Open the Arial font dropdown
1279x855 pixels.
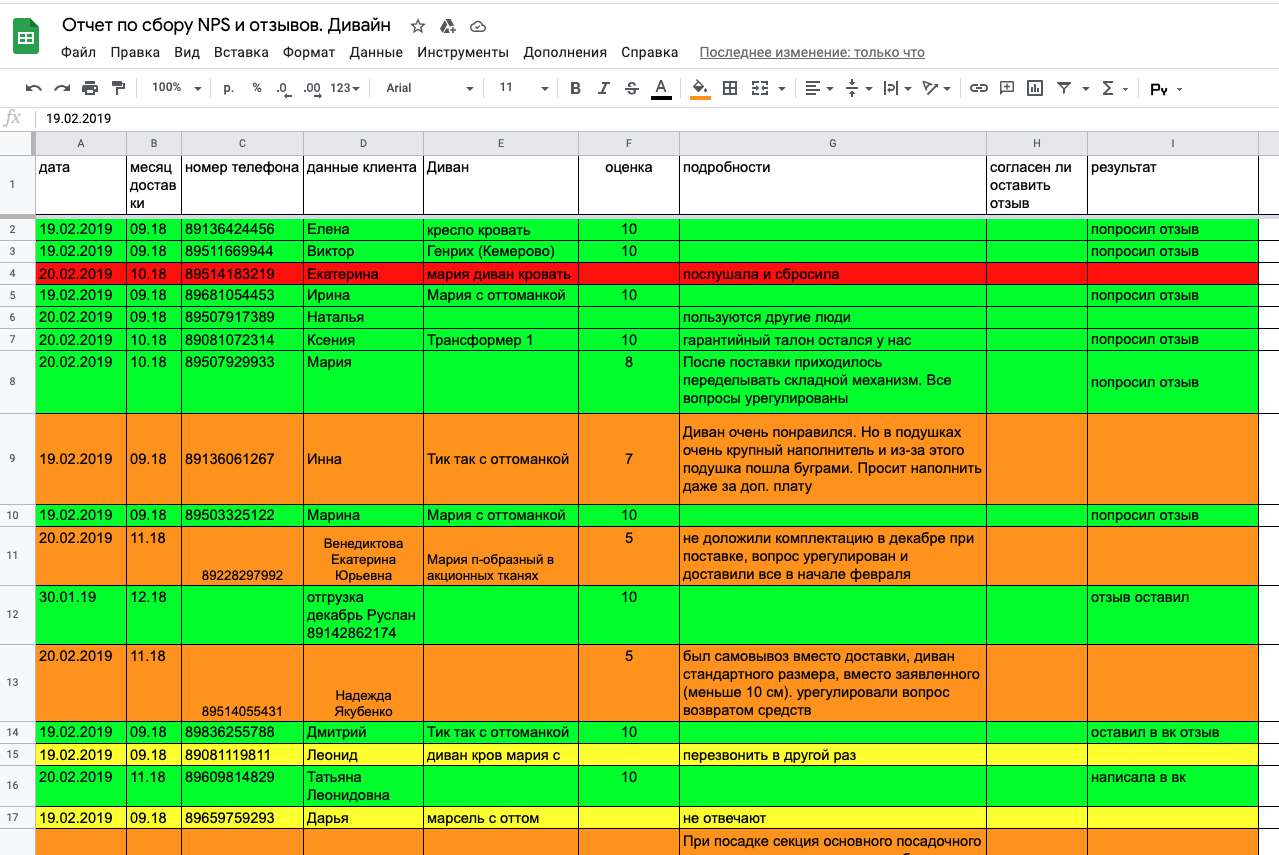[430, 88]
